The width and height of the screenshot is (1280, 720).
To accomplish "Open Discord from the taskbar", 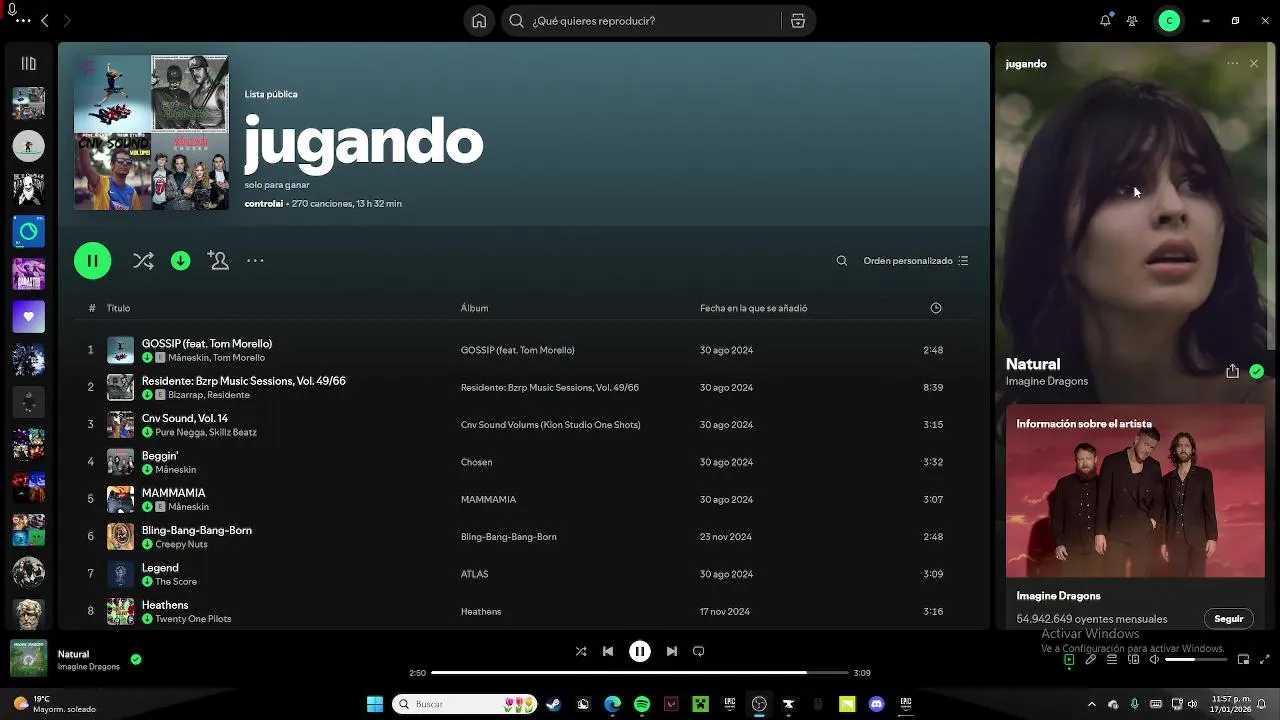I will coord(877,704).
